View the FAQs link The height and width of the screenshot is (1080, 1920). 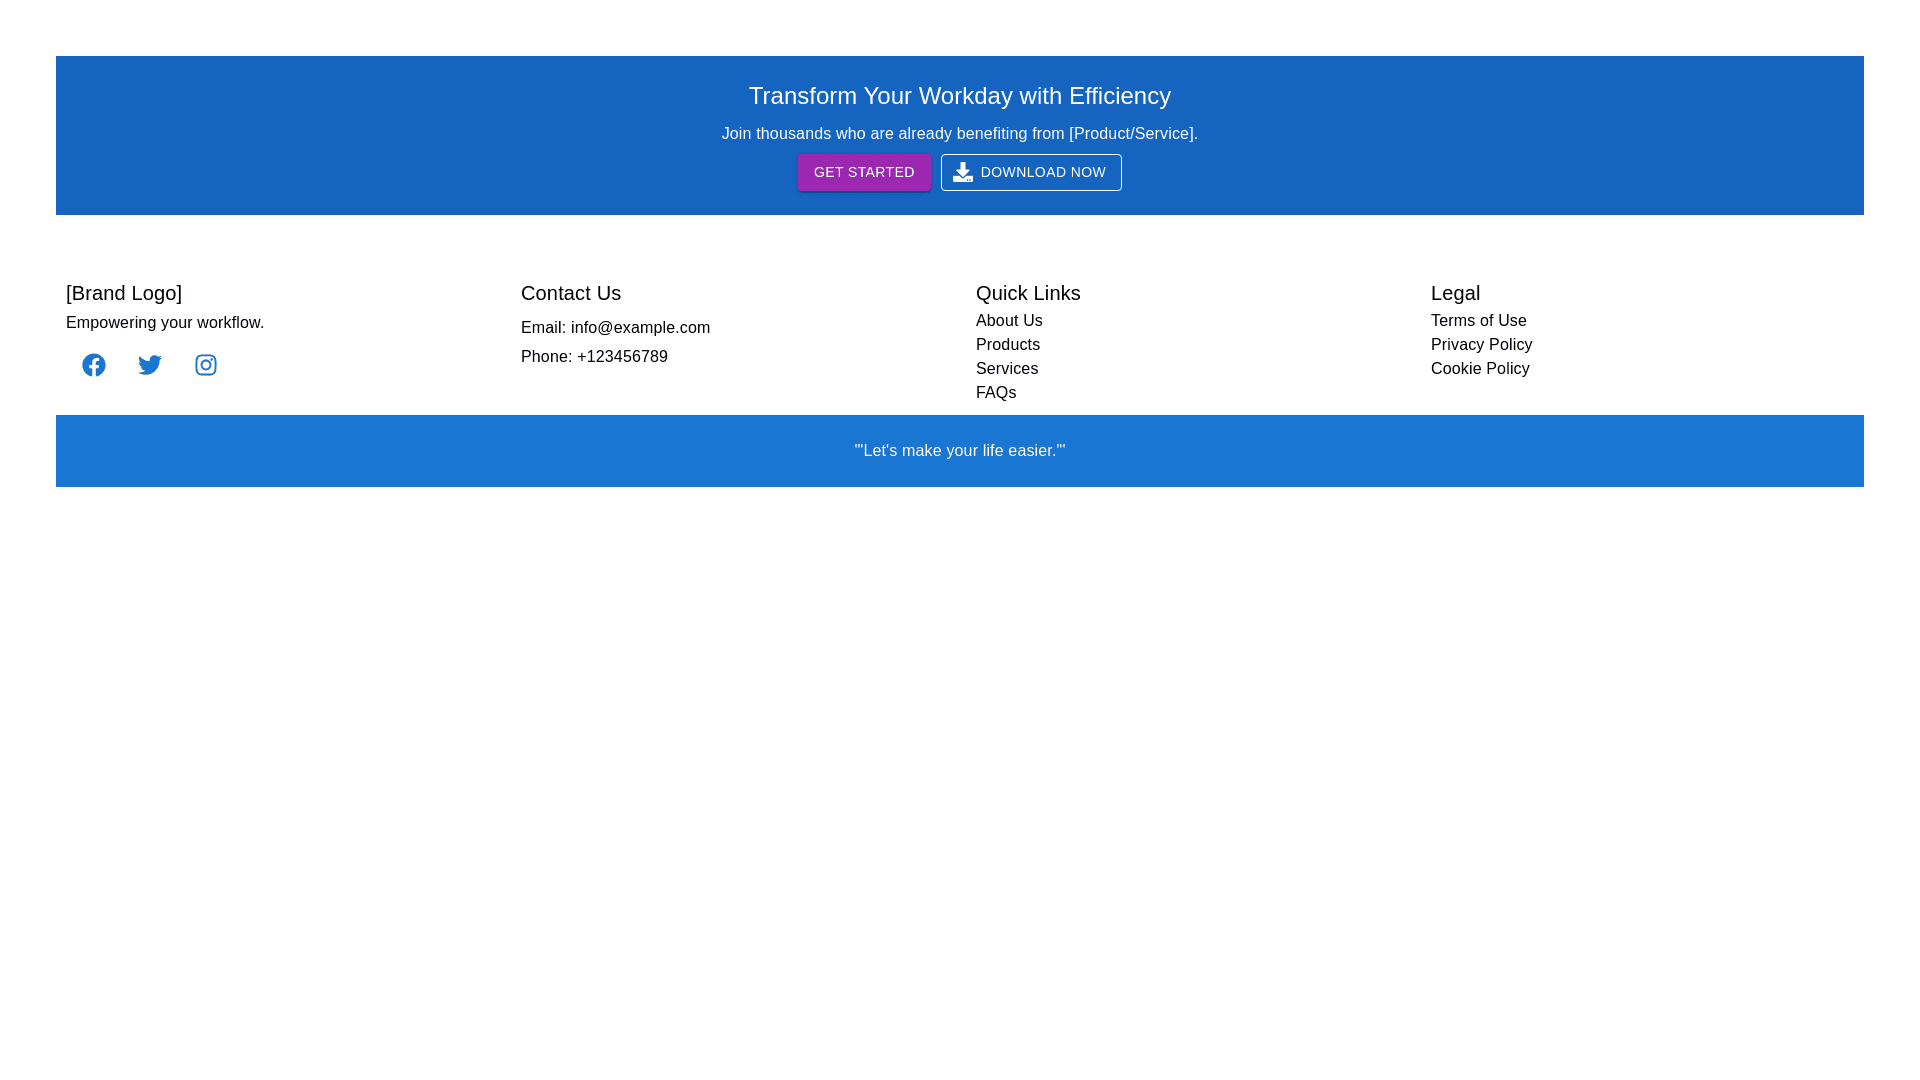point(996,393)
